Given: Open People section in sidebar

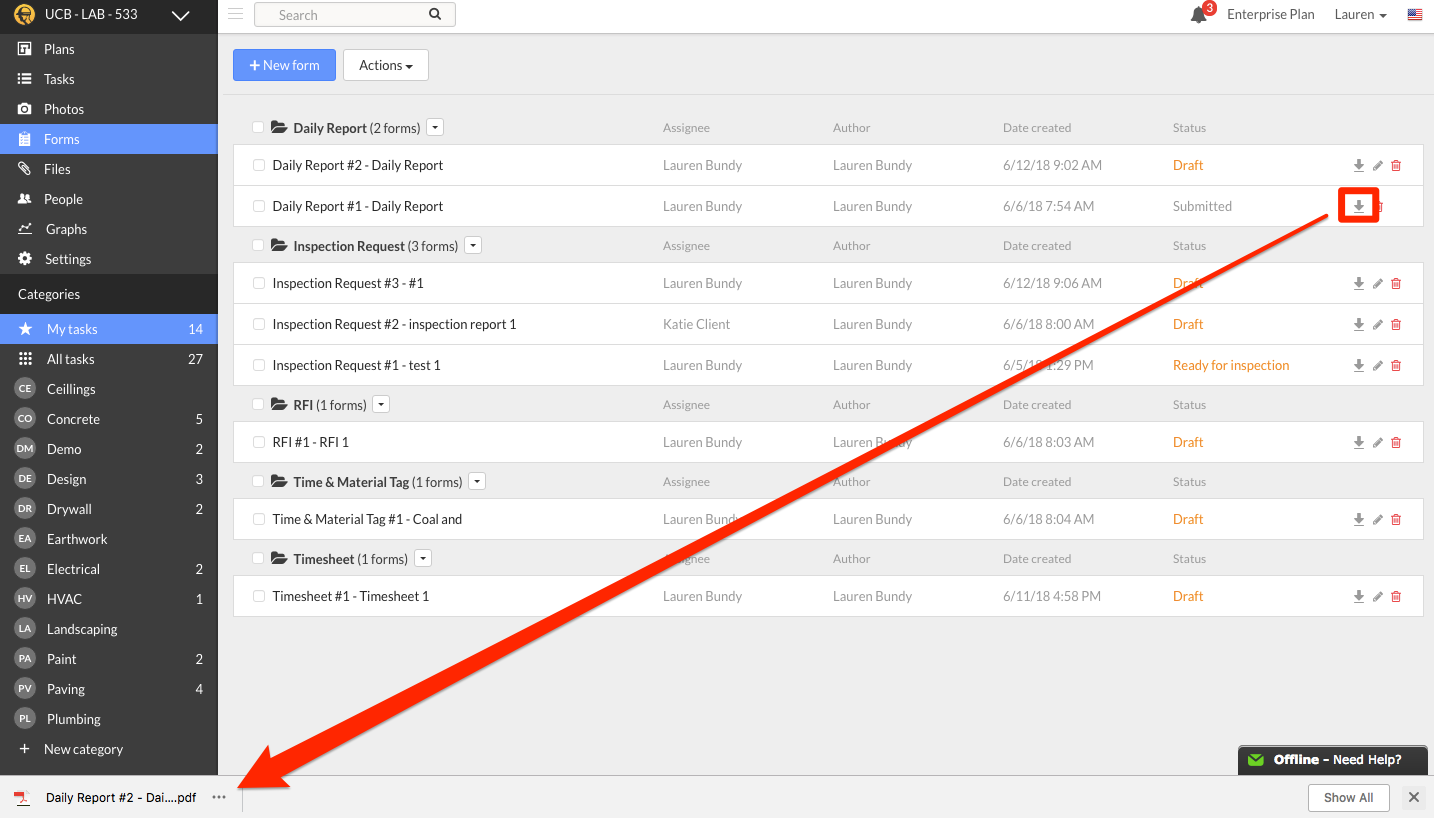Looking at the screenshot, I should 108,199.
